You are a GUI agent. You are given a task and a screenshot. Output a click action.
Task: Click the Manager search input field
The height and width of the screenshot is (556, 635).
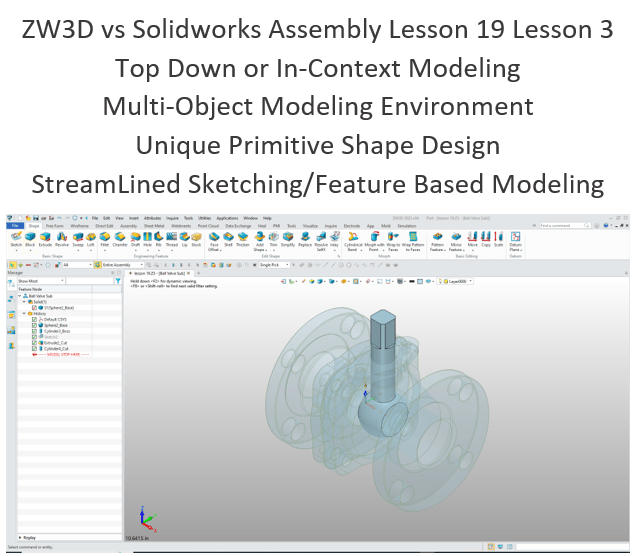pyautogui.click(x=90, y=282)
